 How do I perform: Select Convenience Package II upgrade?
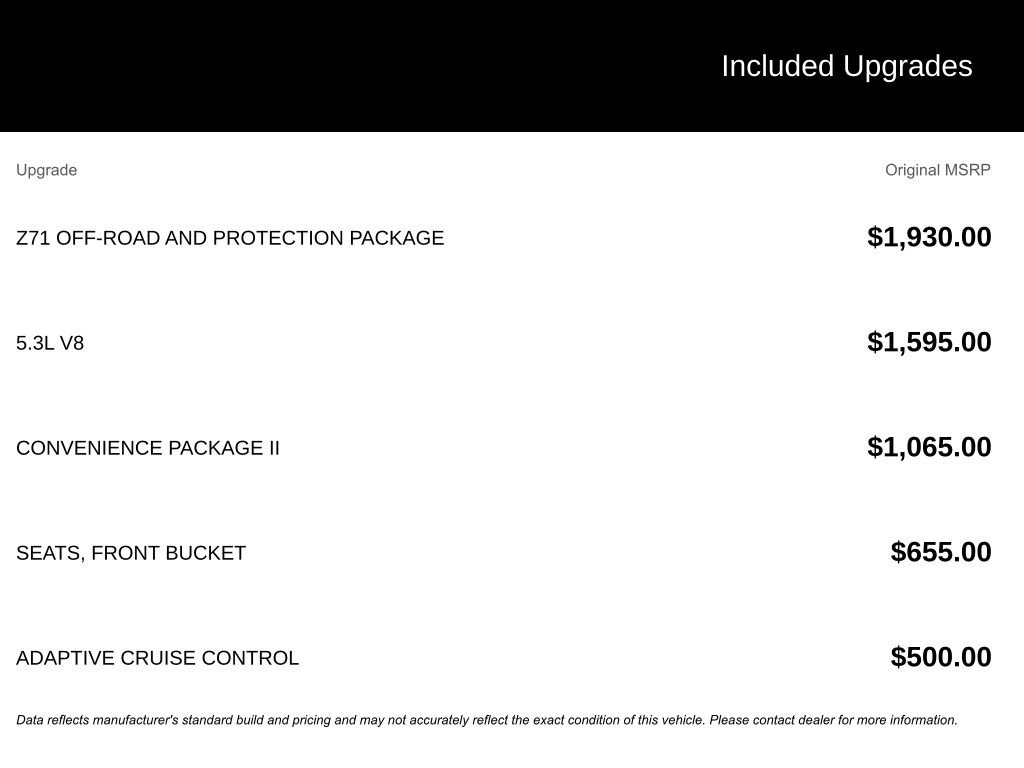tap(148, 448)
